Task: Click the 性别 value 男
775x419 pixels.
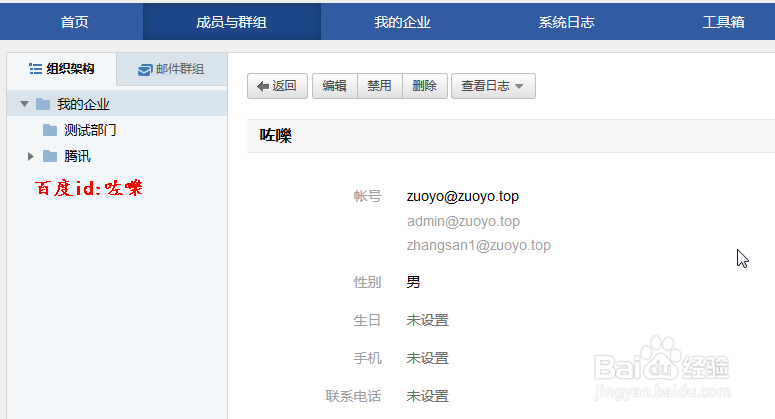Action: coord(413,282)
